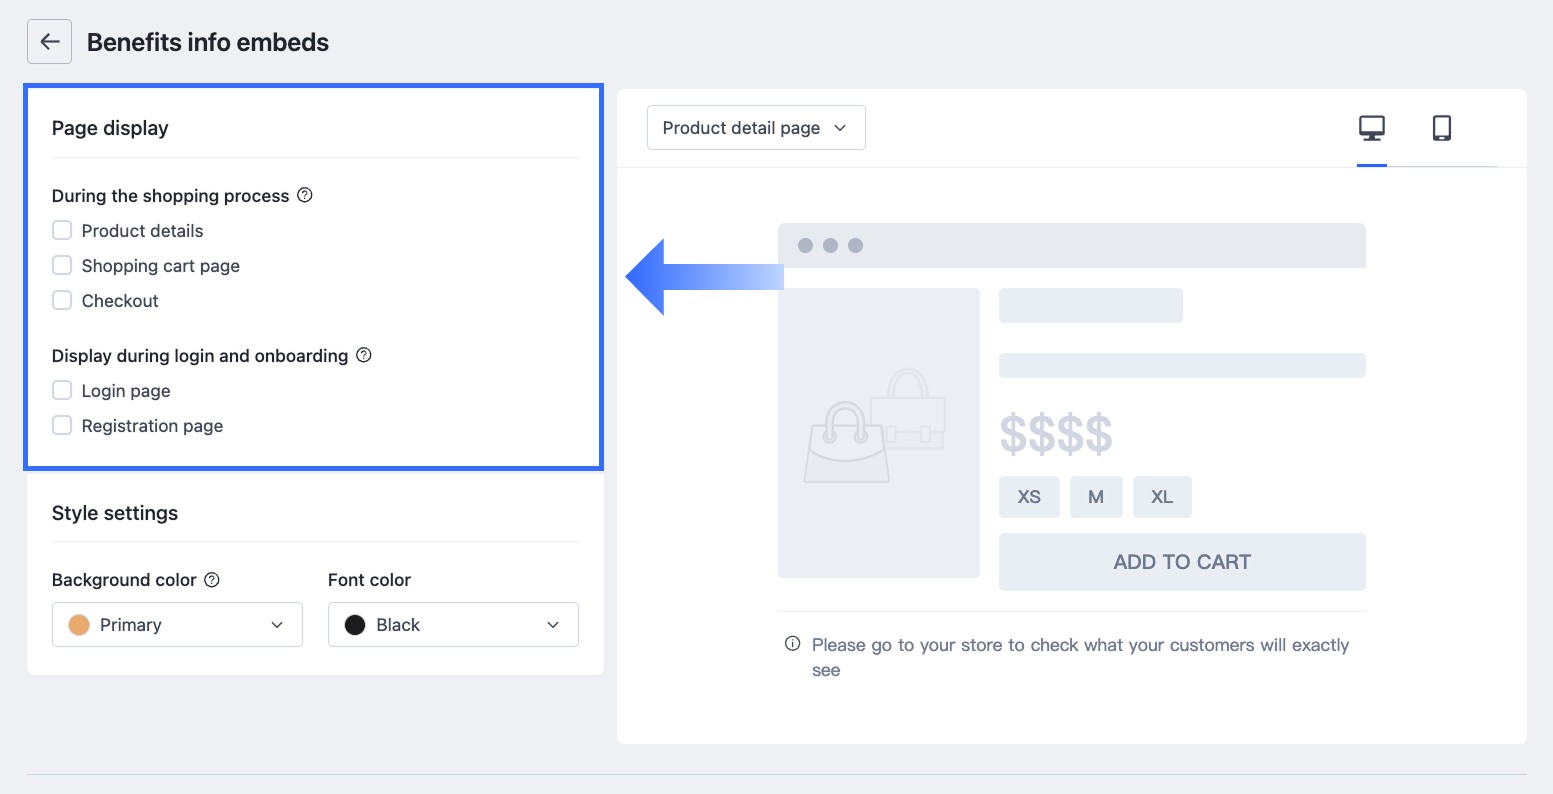Click help icon beside shopping process heading
Viewport: 1553px width, 794px height.
pos(305,195)
